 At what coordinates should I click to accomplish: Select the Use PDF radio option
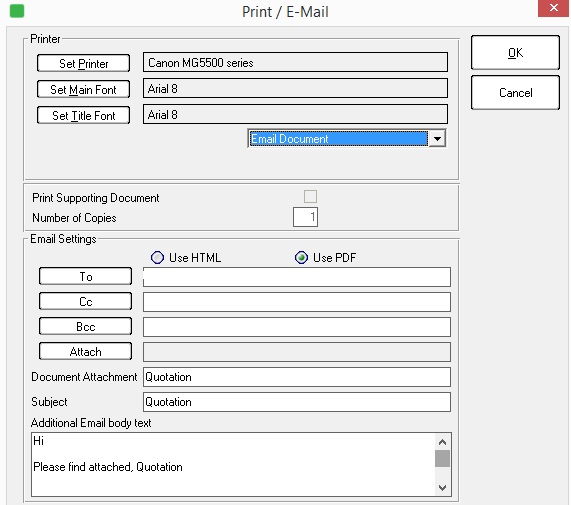click(301, 257)
